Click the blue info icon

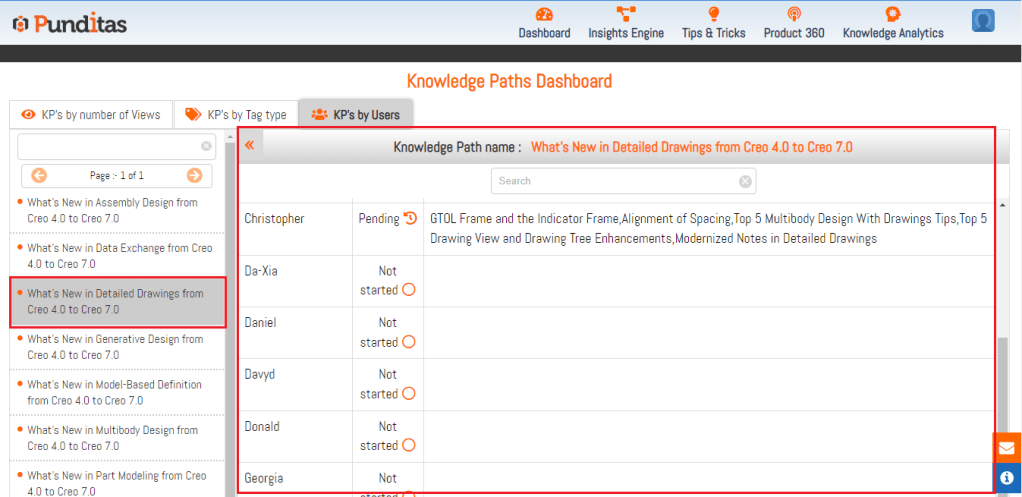tap(1007, 478)
